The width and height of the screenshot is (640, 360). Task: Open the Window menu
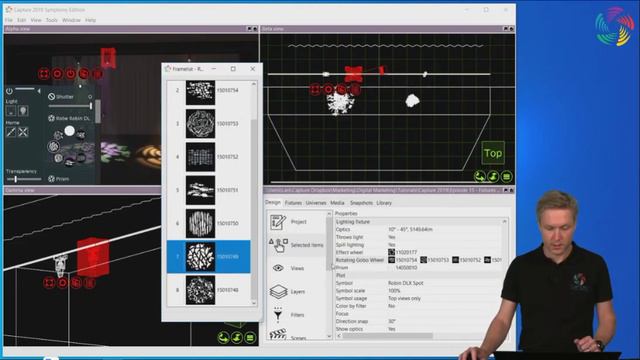click(x=71, y=20)
